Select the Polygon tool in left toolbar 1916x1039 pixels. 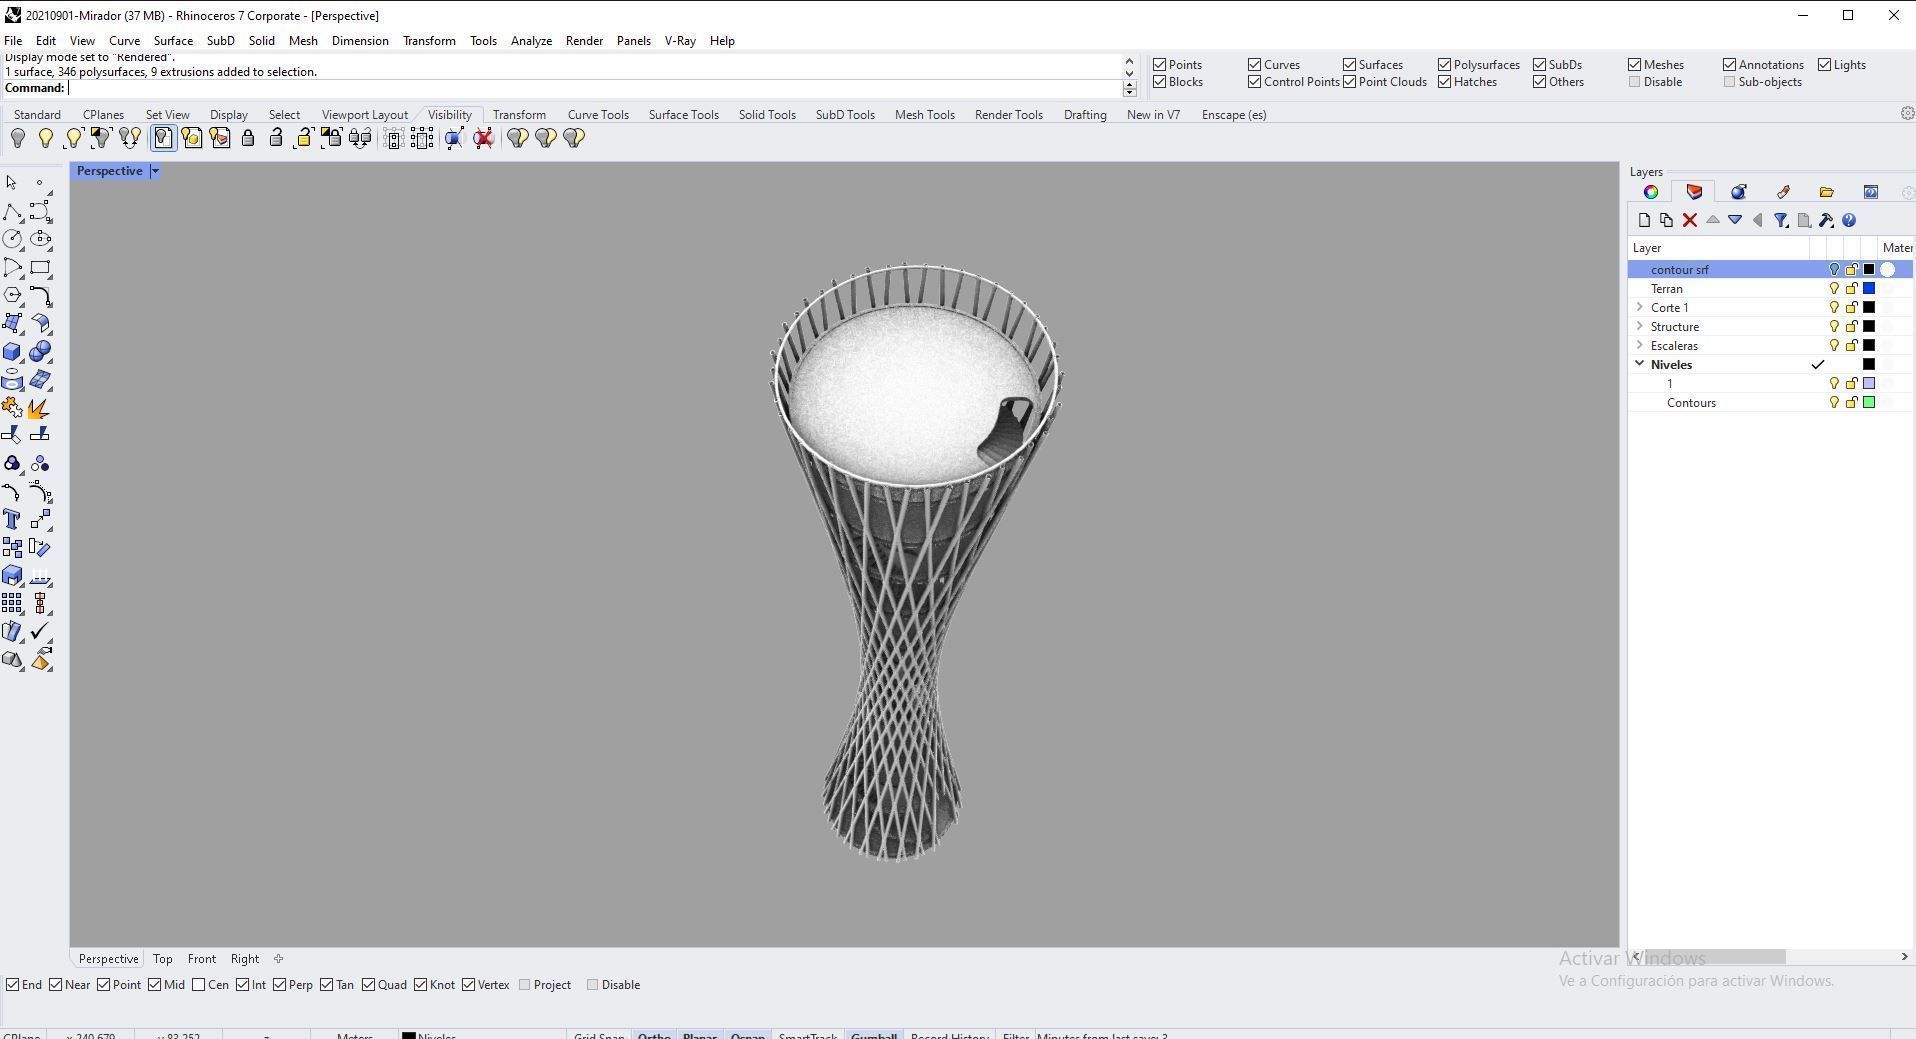[x=12, y=296]
